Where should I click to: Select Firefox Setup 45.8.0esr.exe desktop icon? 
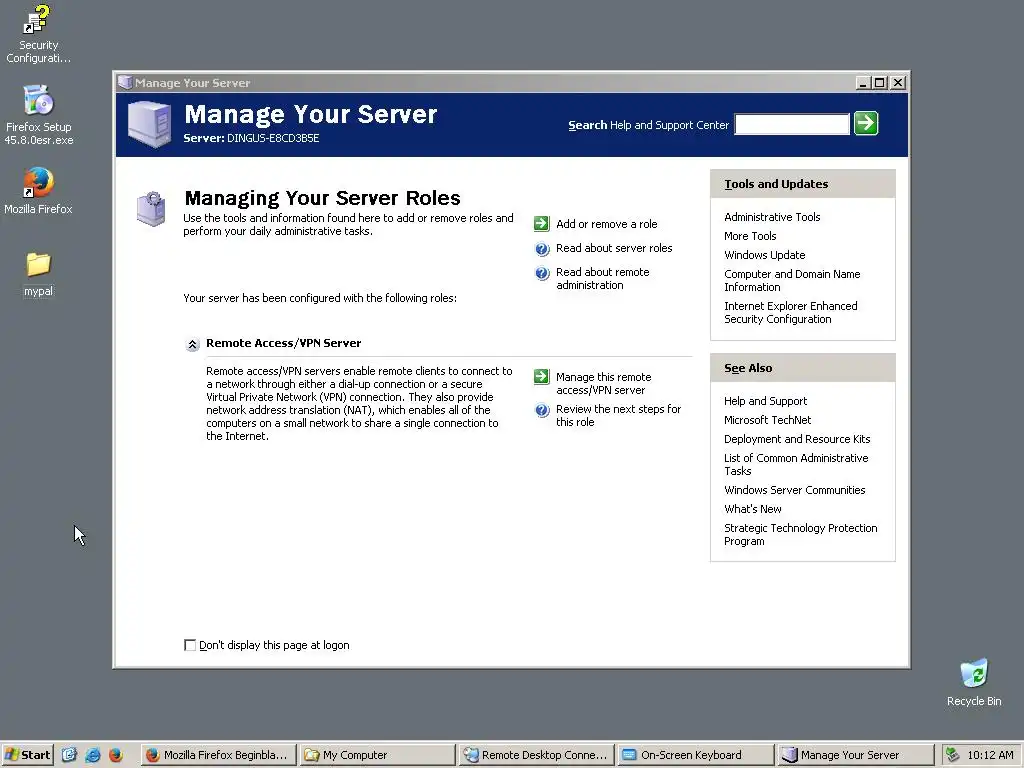pos(39,115)
